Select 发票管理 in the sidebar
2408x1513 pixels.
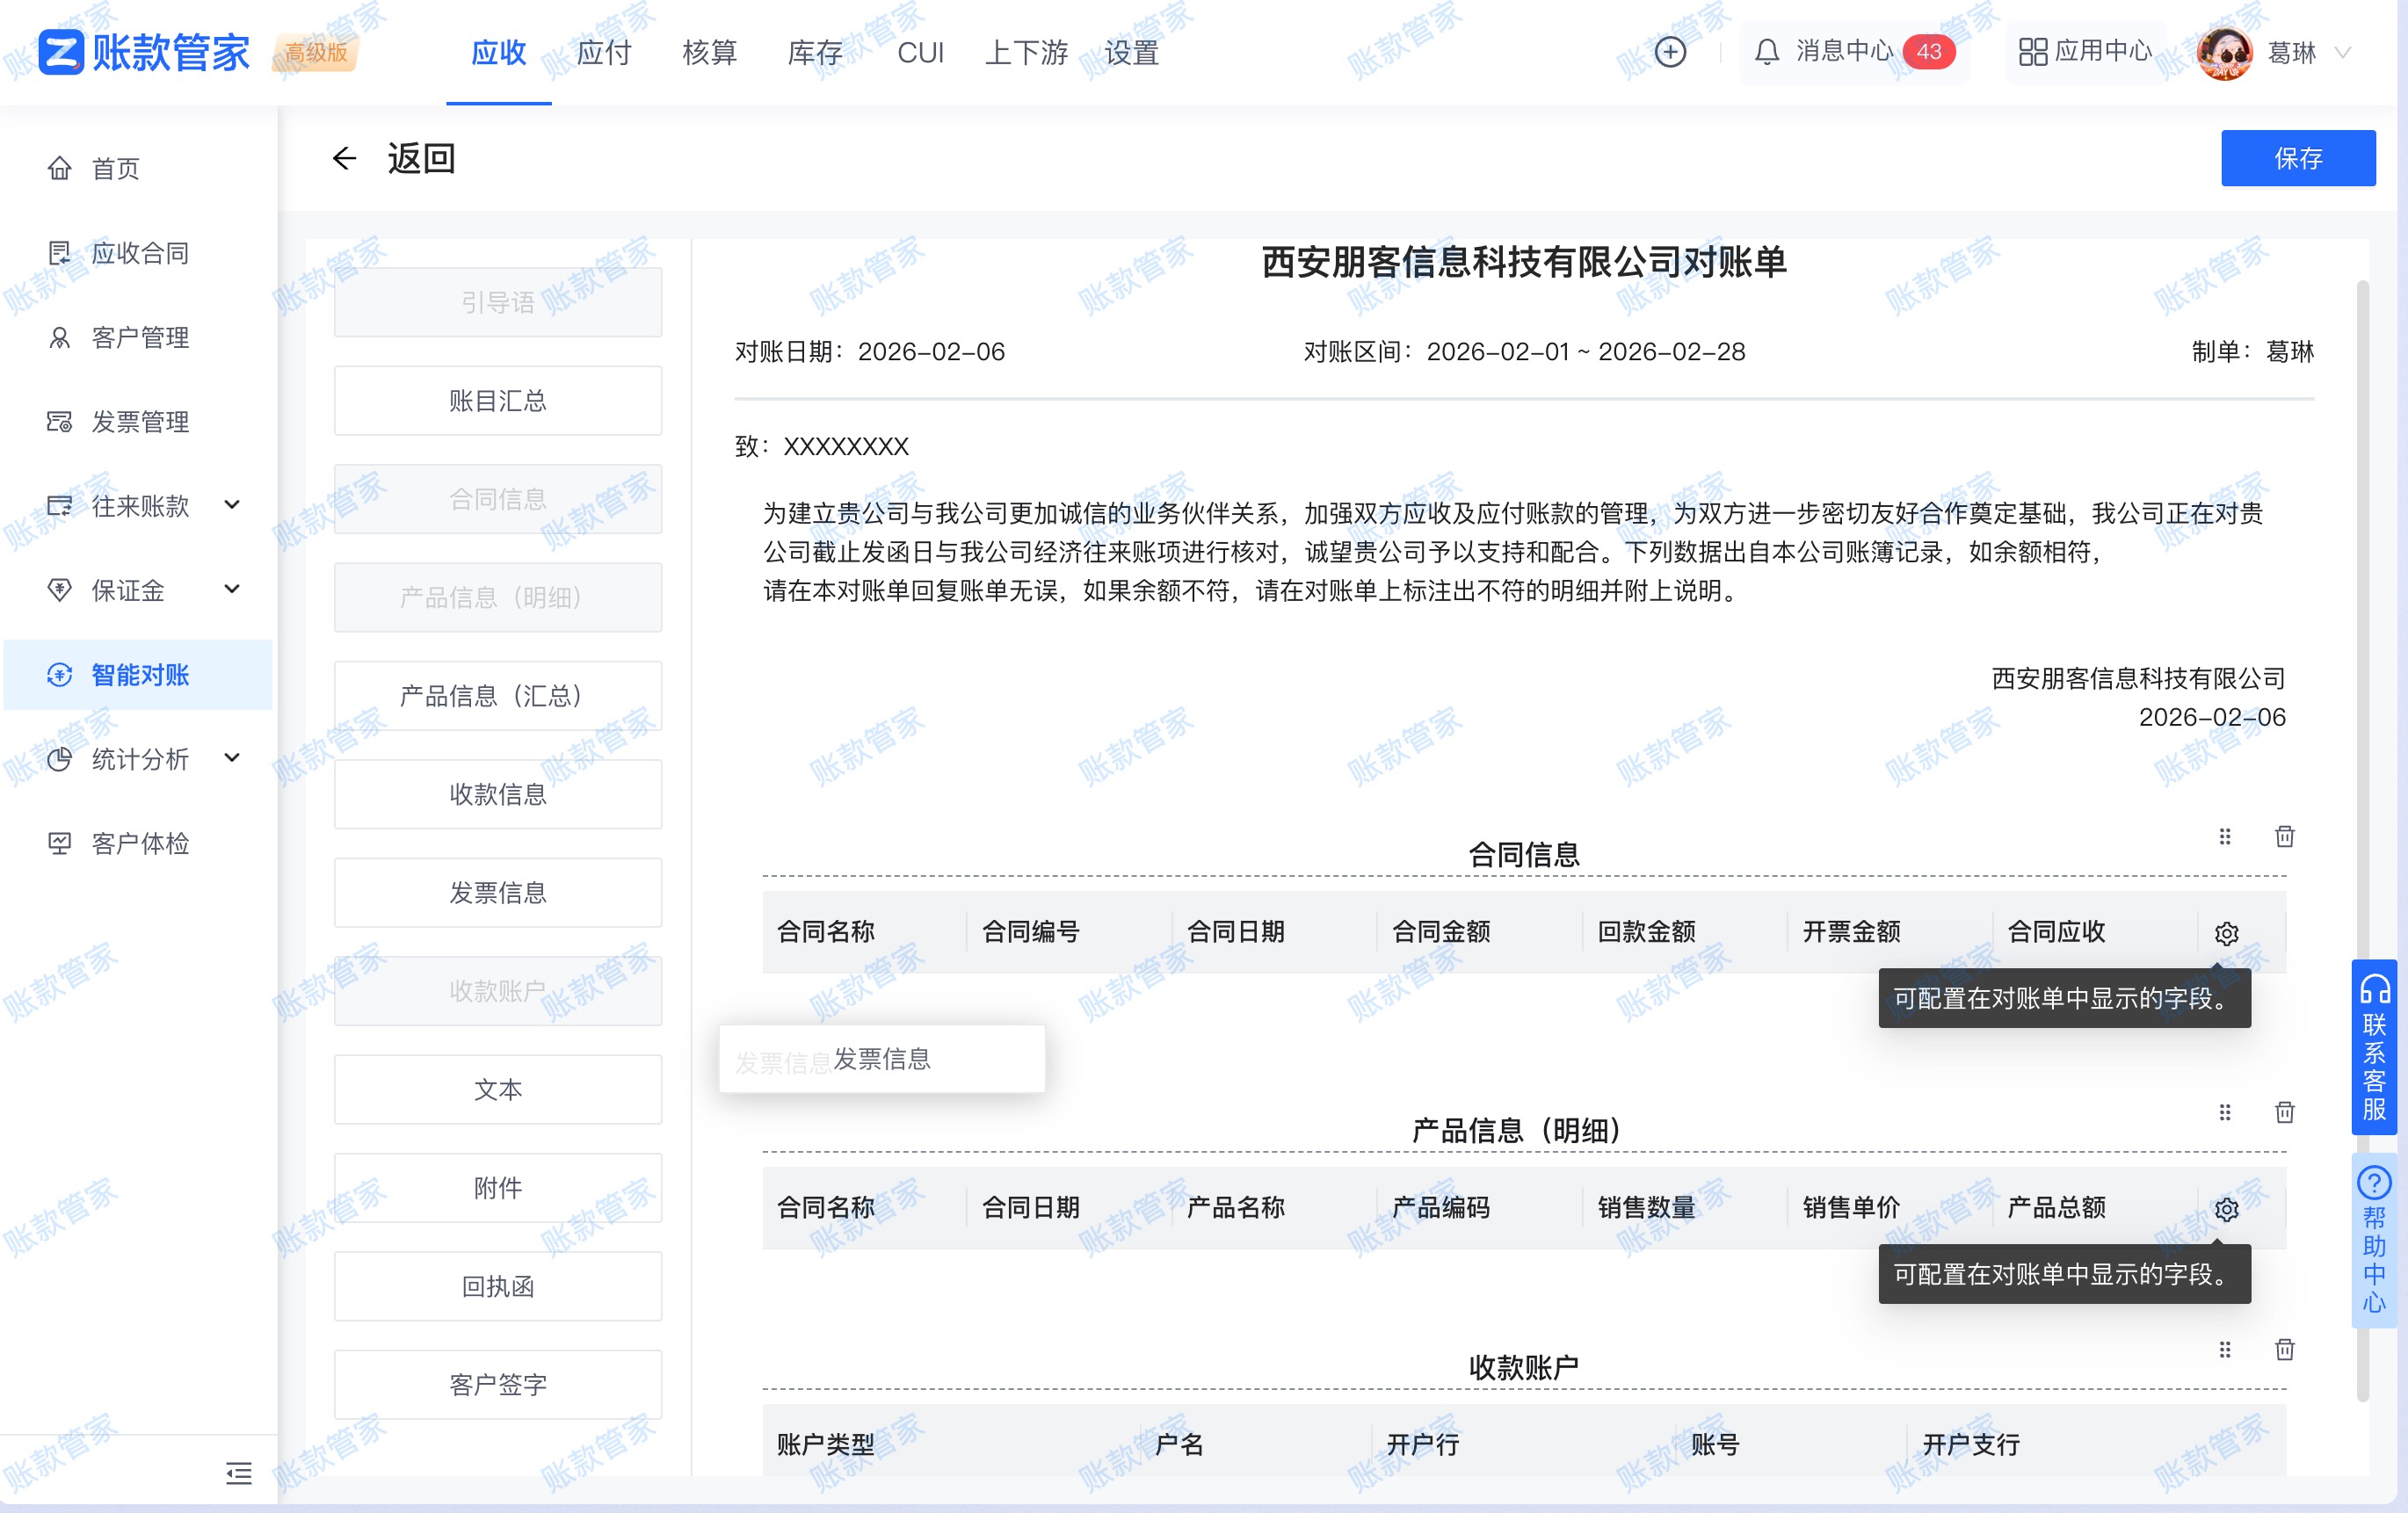coord(139,421)
